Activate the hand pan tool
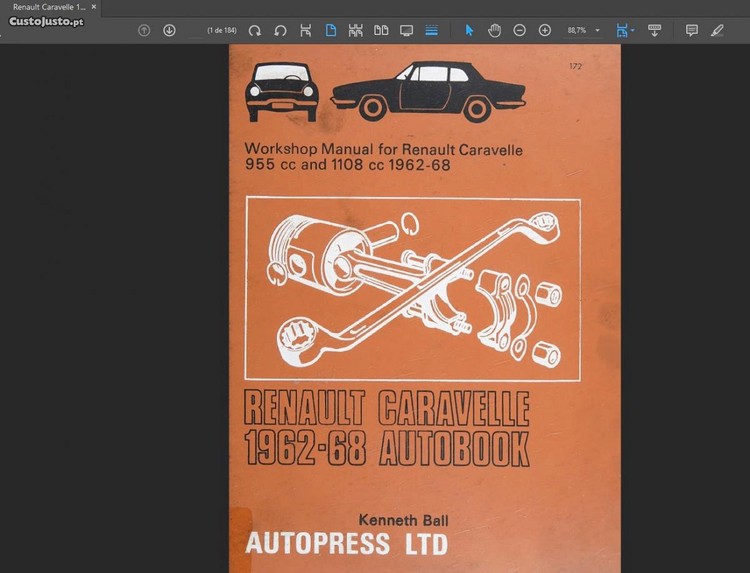The image size is (750, 573). click(x=494, y=30)
